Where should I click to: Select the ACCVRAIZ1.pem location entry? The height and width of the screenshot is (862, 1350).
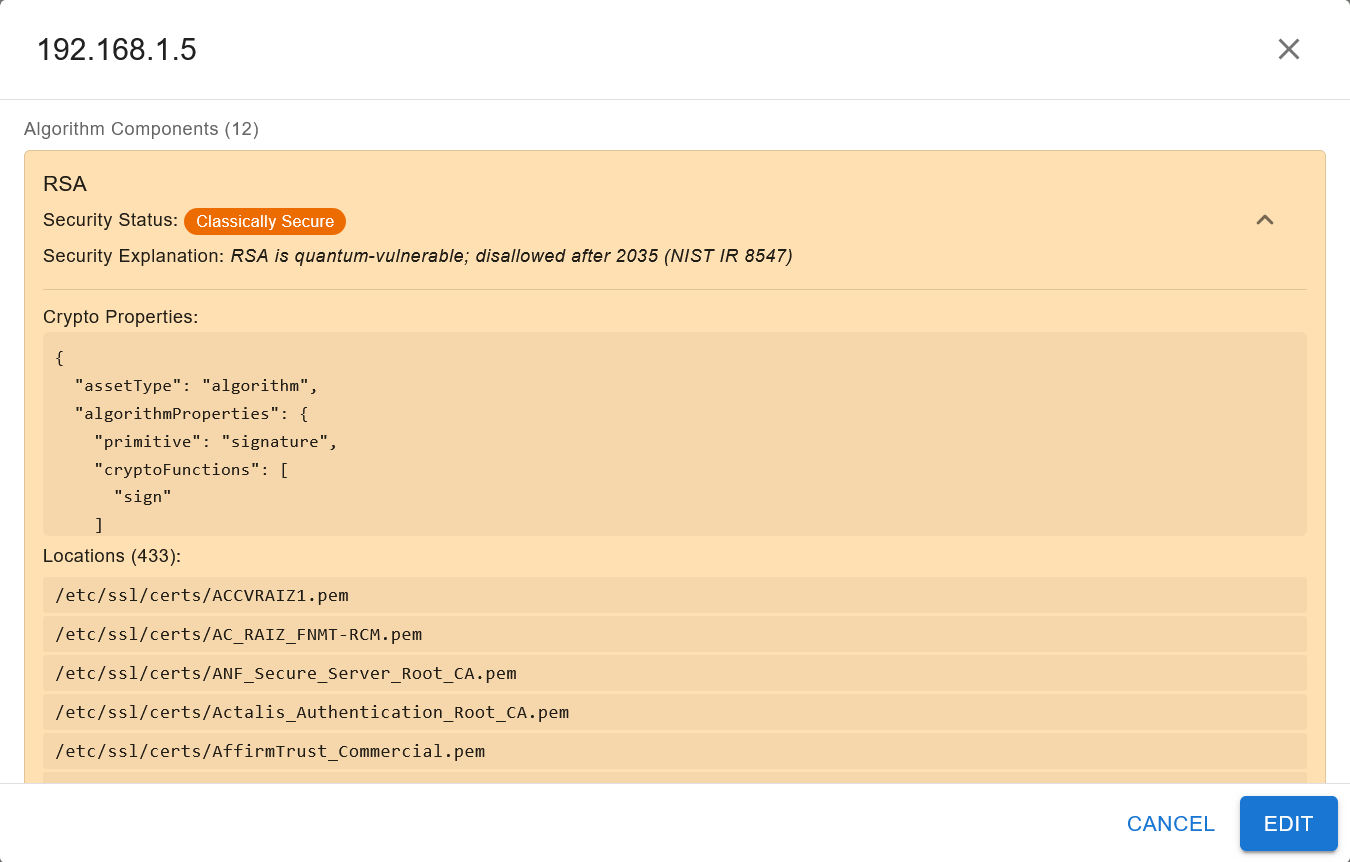point(202,595)
